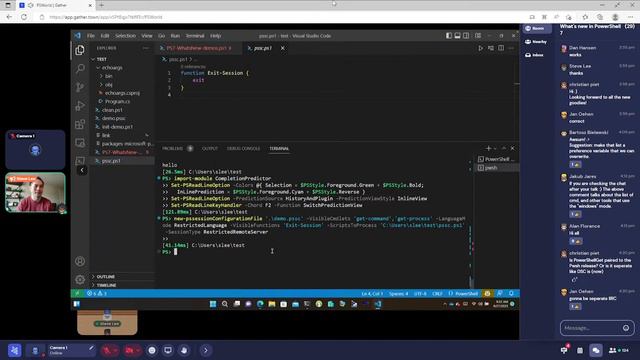Open demo.pssc in the explorer
This screenshot has width=640, height=360.
[x=113, y=118]
